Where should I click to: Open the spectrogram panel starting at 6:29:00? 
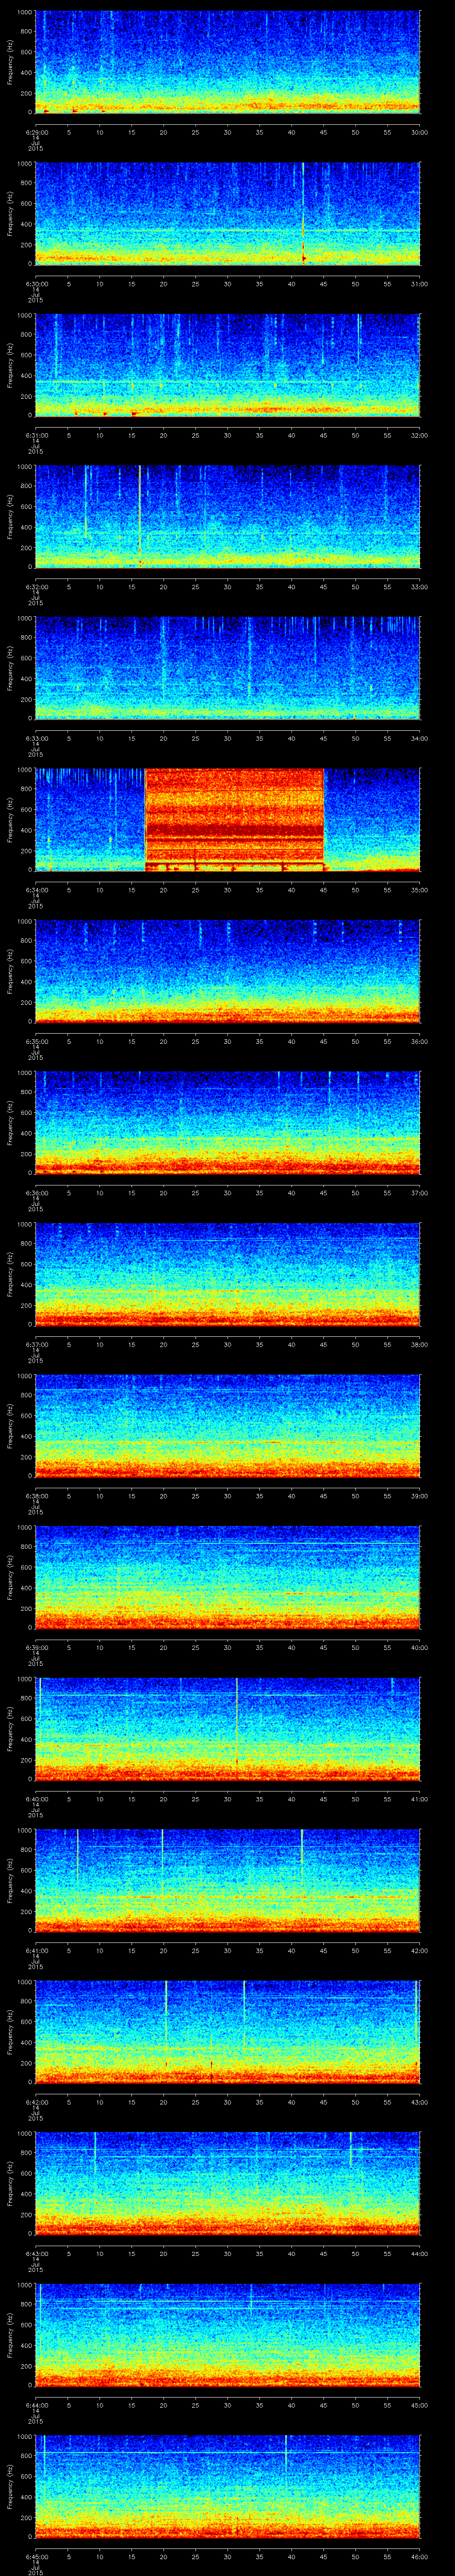(x=228, y=62)
